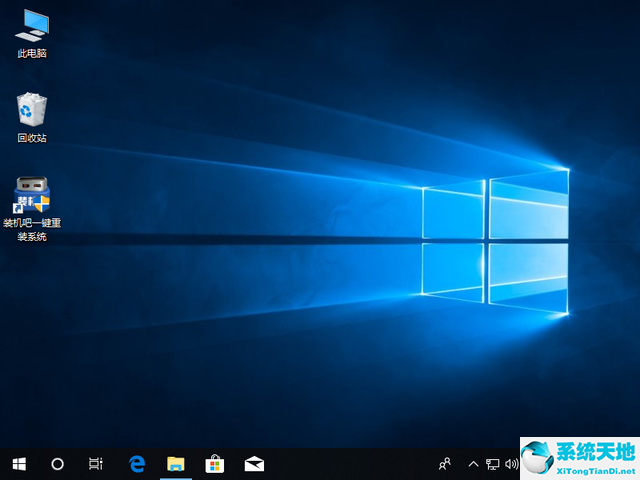
Task: Click the 此电脑 icon label text
Action: [32, 53]
